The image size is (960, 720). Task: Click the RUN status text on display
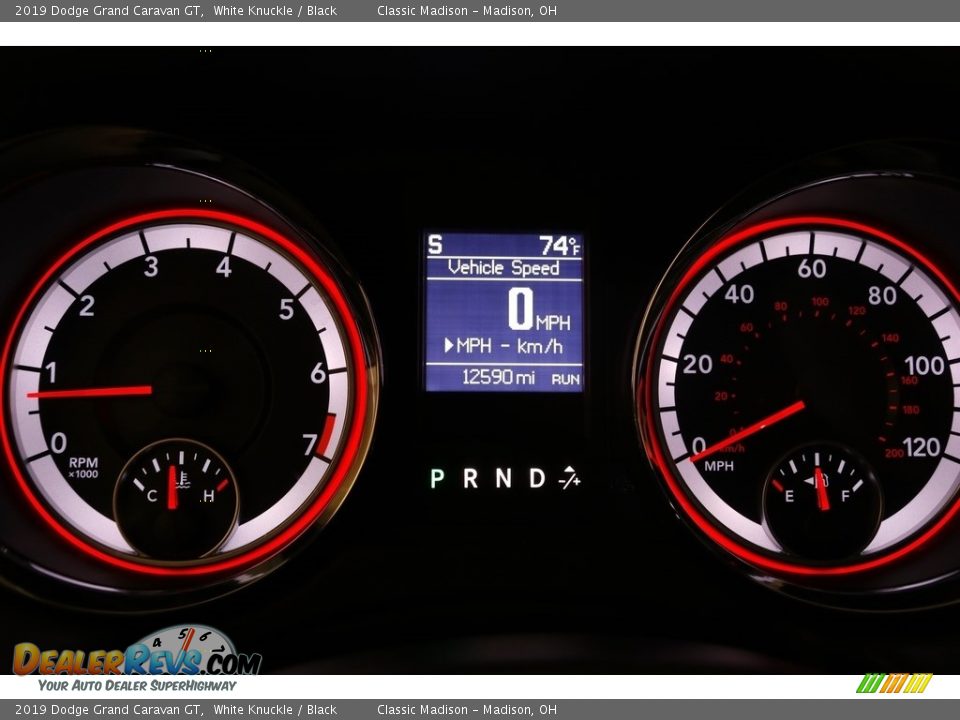pos(565,379)
